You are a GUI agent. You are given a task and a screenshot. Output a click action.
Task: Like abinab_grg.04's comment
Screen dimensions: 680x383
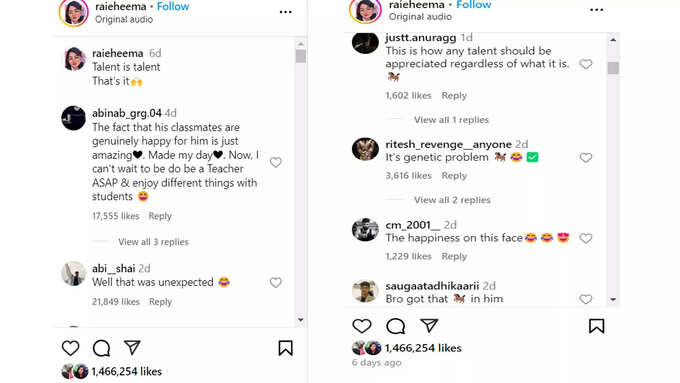[276, 162]
